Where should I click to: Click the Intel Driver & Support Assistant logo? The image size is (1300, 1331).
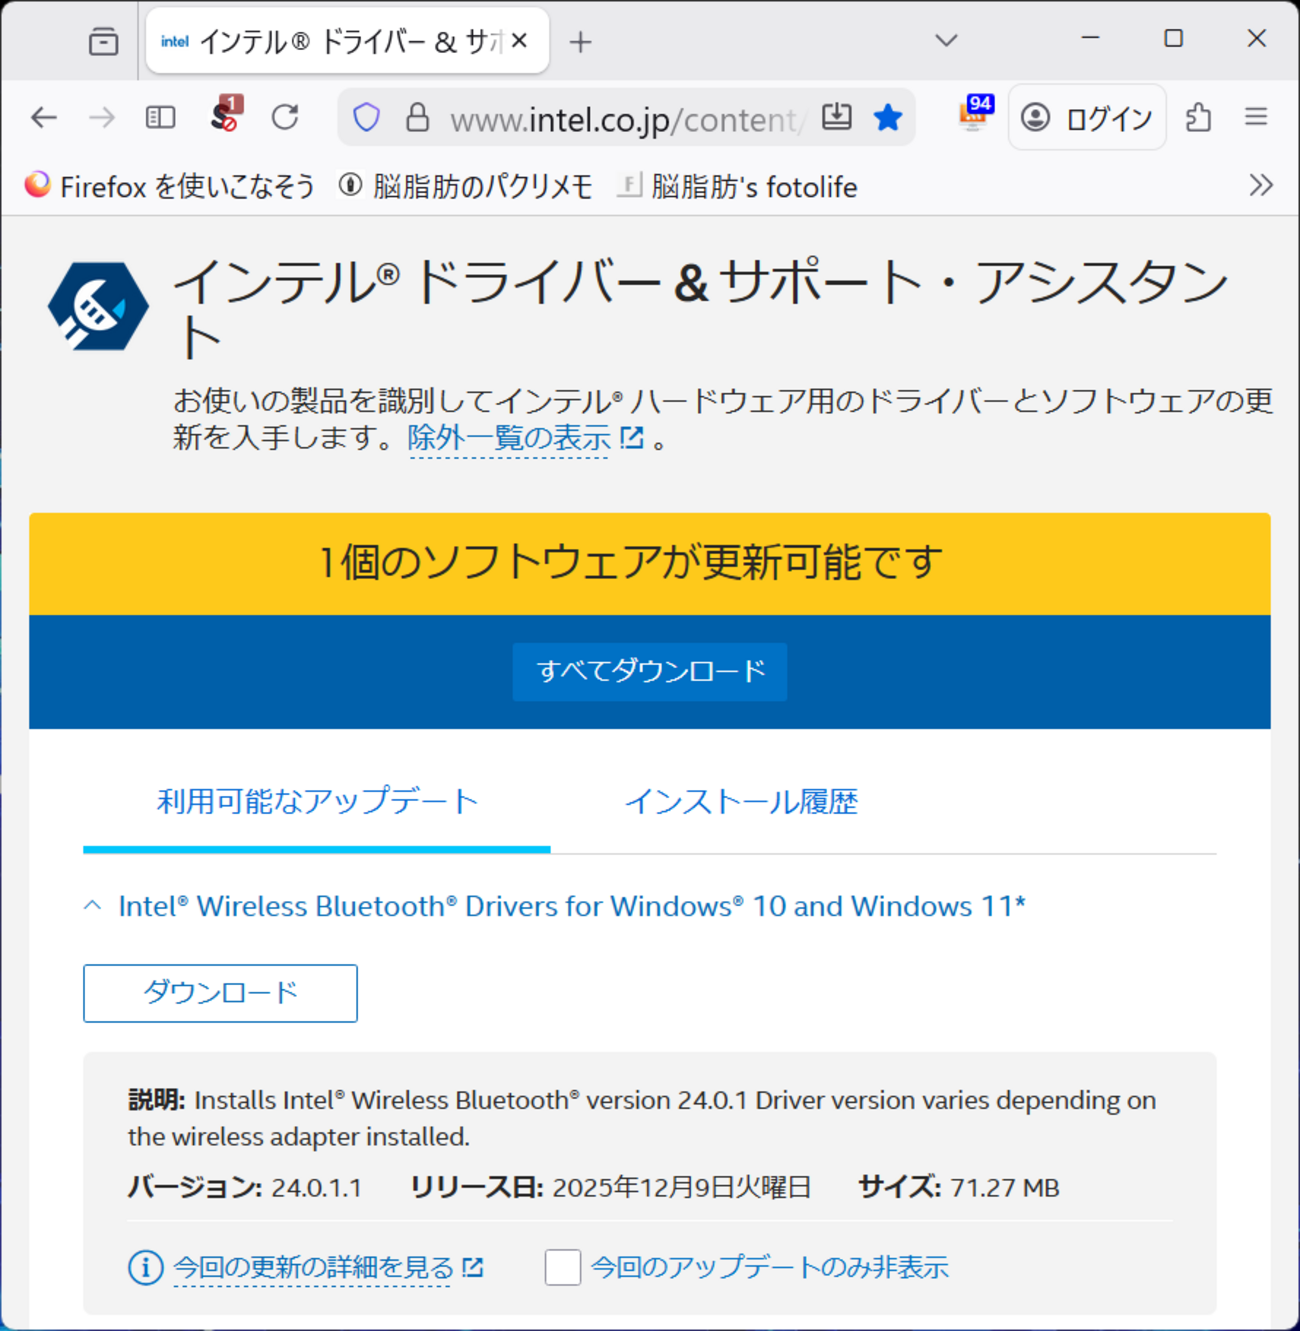click(98, 305)
